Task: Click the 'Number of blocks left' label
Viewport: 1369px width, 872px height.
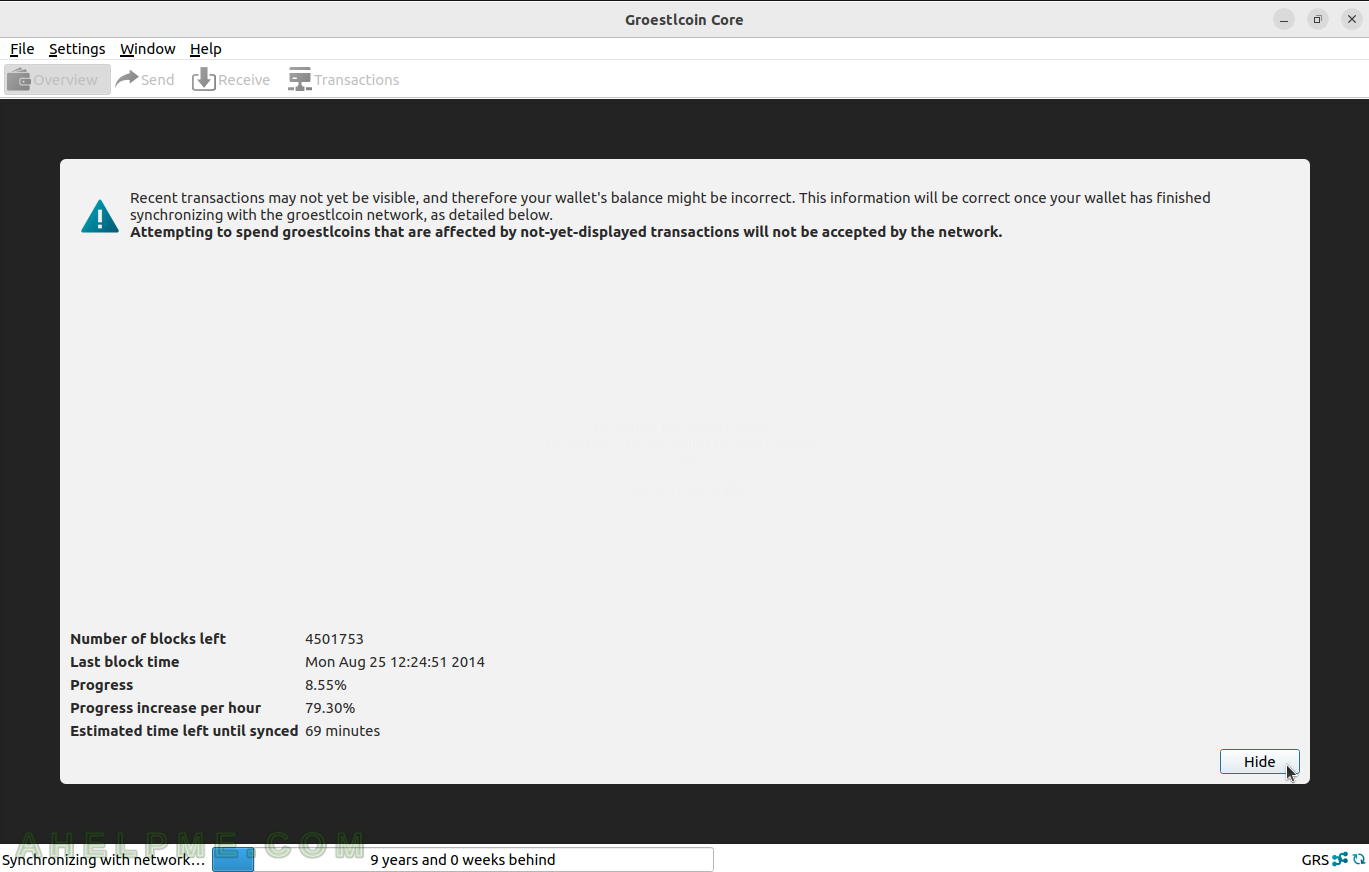Action: pos(148,639)
